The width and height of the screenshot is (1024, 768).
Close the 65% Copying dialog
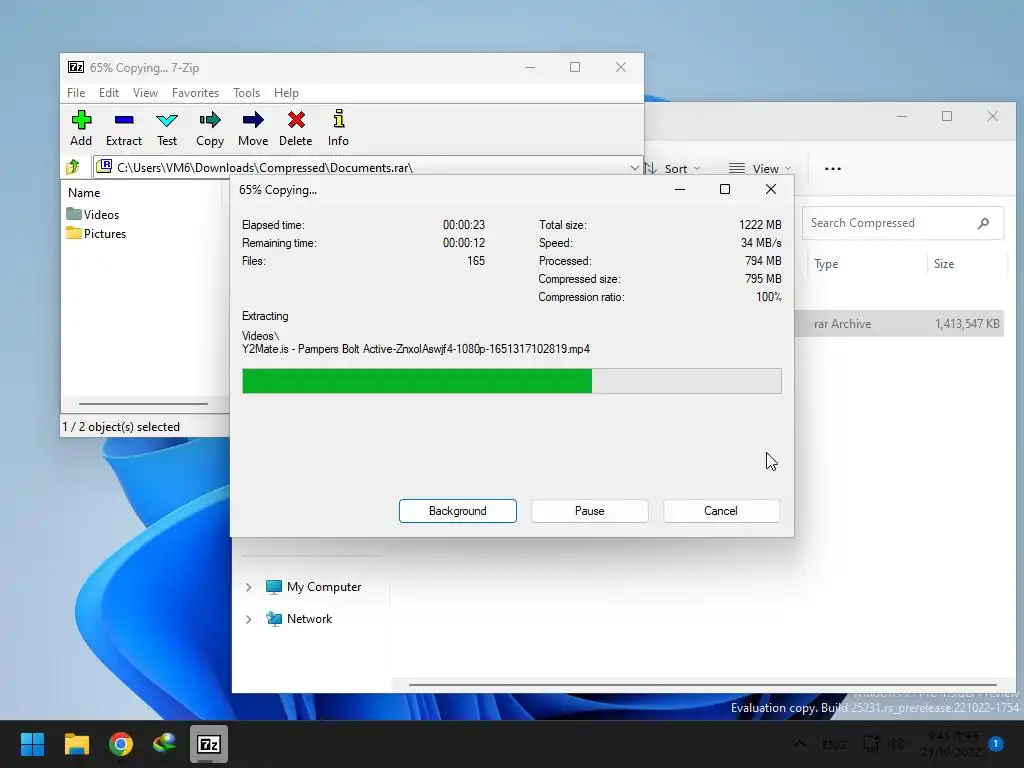point(771,189)
